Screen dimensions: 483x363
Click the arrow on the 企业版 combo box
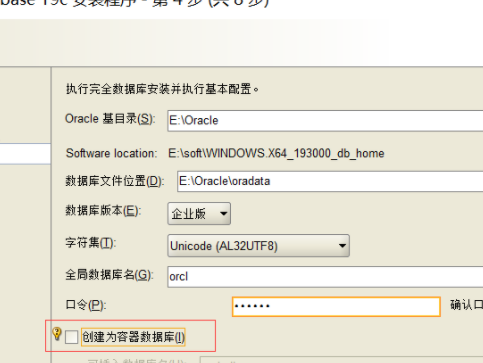point(224,213)
